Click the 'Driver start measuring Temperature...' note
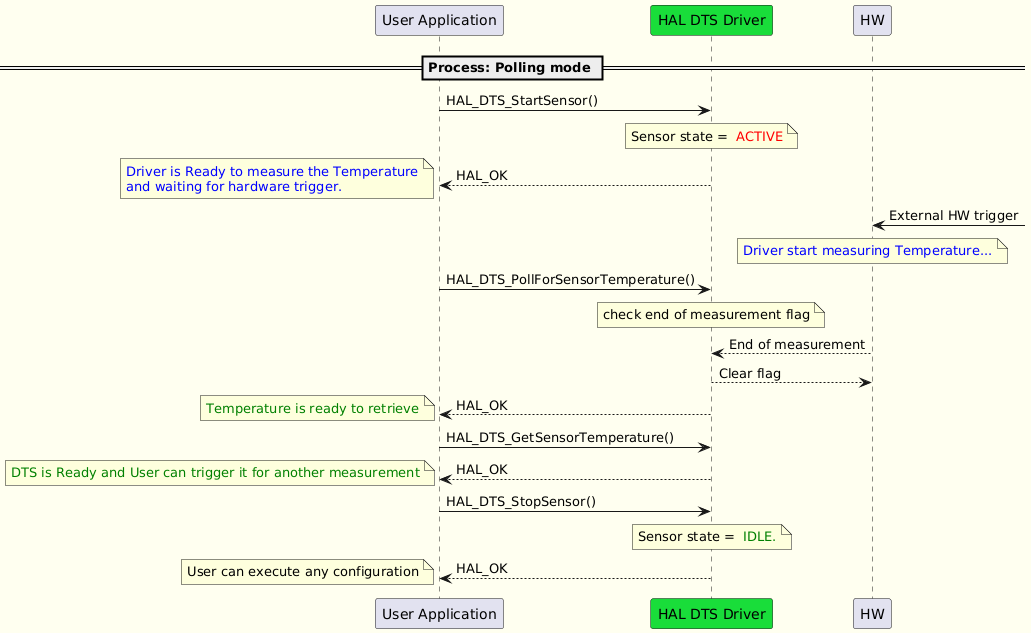This screenshot has width=1031, height=633. click(873, 251)
